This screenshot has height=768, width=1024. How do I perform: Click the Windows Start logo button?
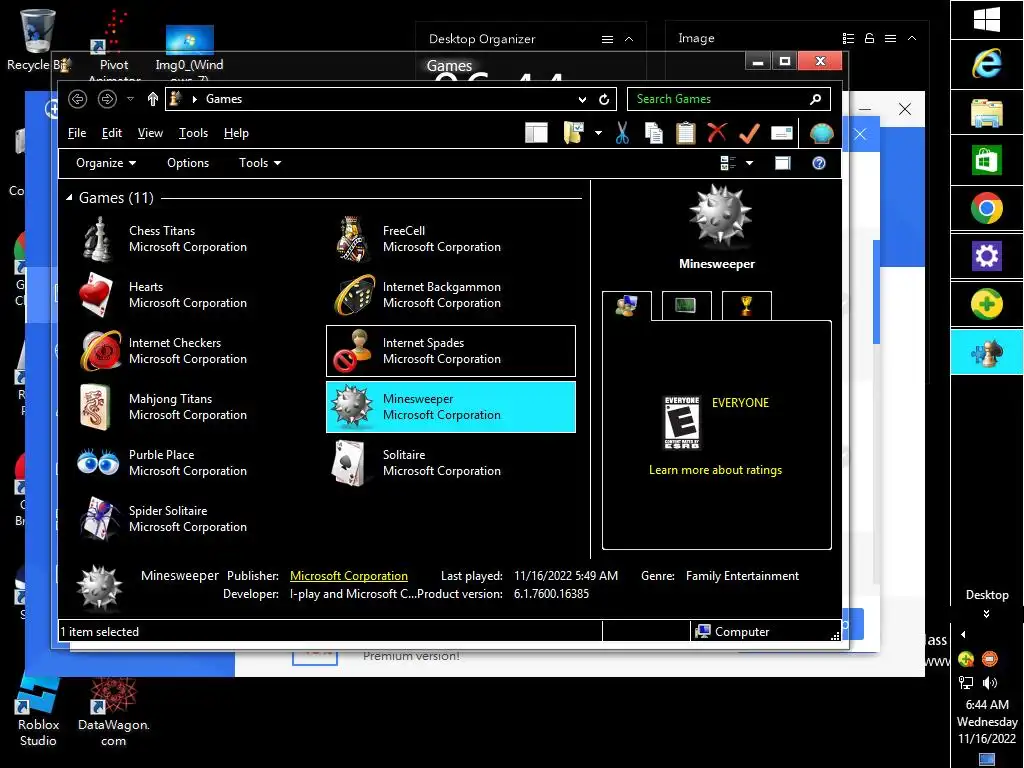[987, 19]
